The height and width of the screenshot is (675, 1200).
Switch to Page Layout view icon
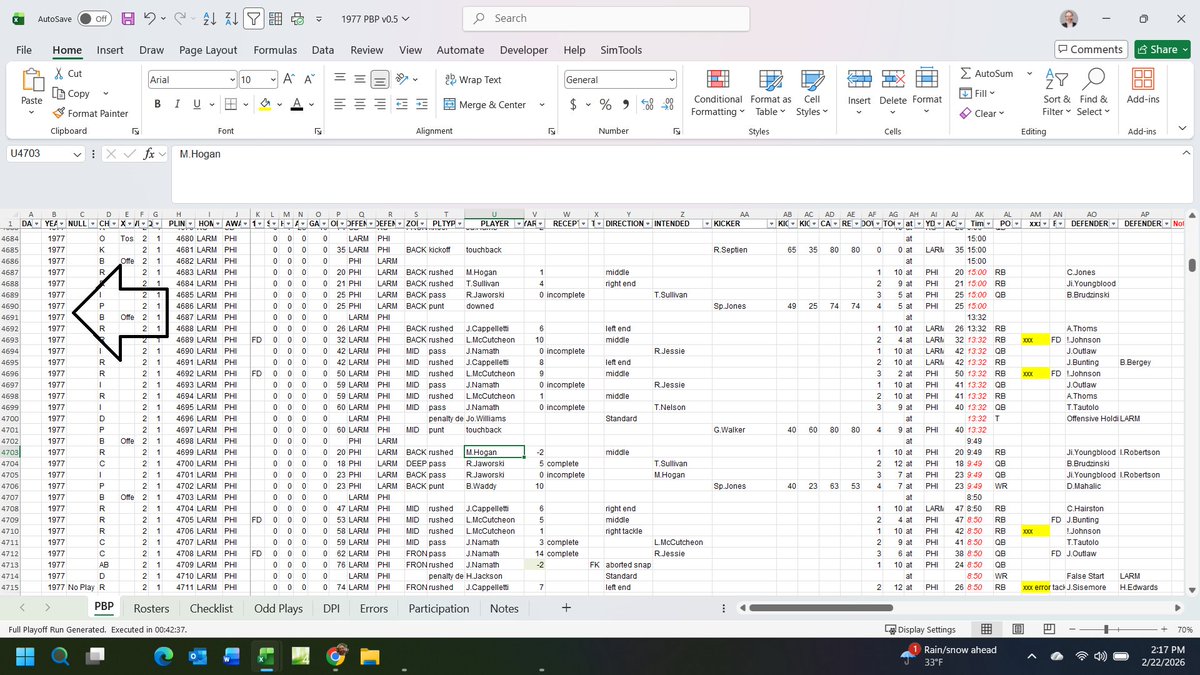point(1017,630)
